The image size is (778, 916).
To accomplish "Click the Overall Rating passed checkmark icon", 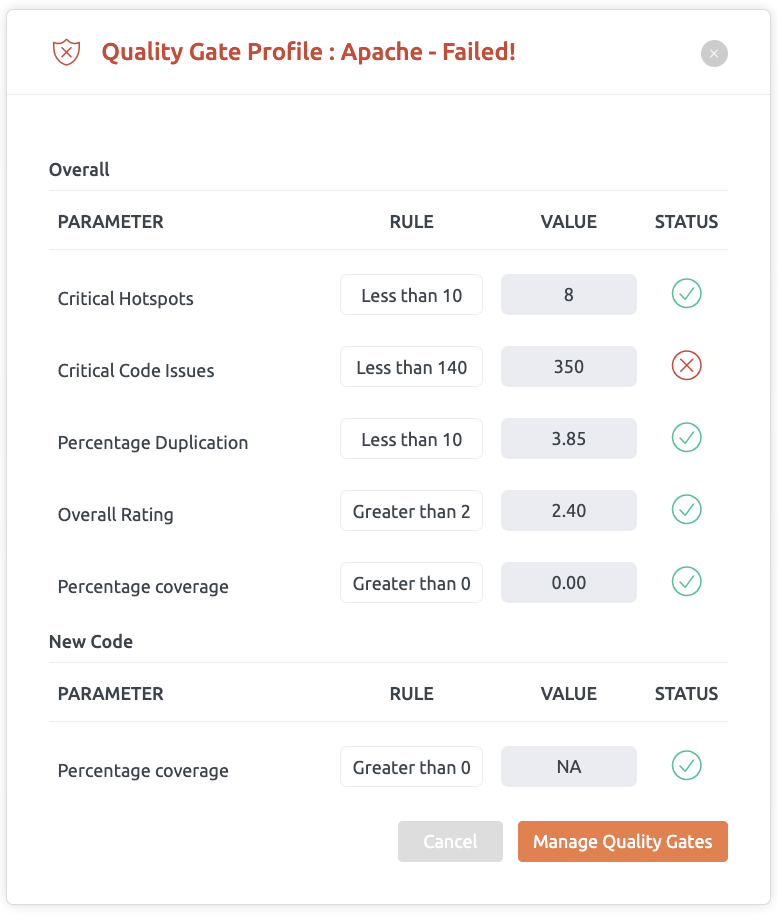I will 686,510.
